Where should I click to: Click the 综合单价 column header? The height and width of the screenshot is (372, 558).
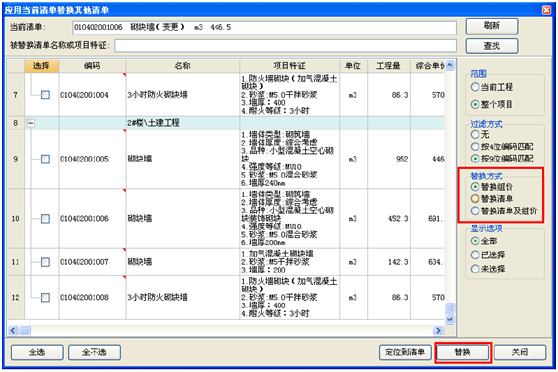pyautogui.click(x=427, y=66)
